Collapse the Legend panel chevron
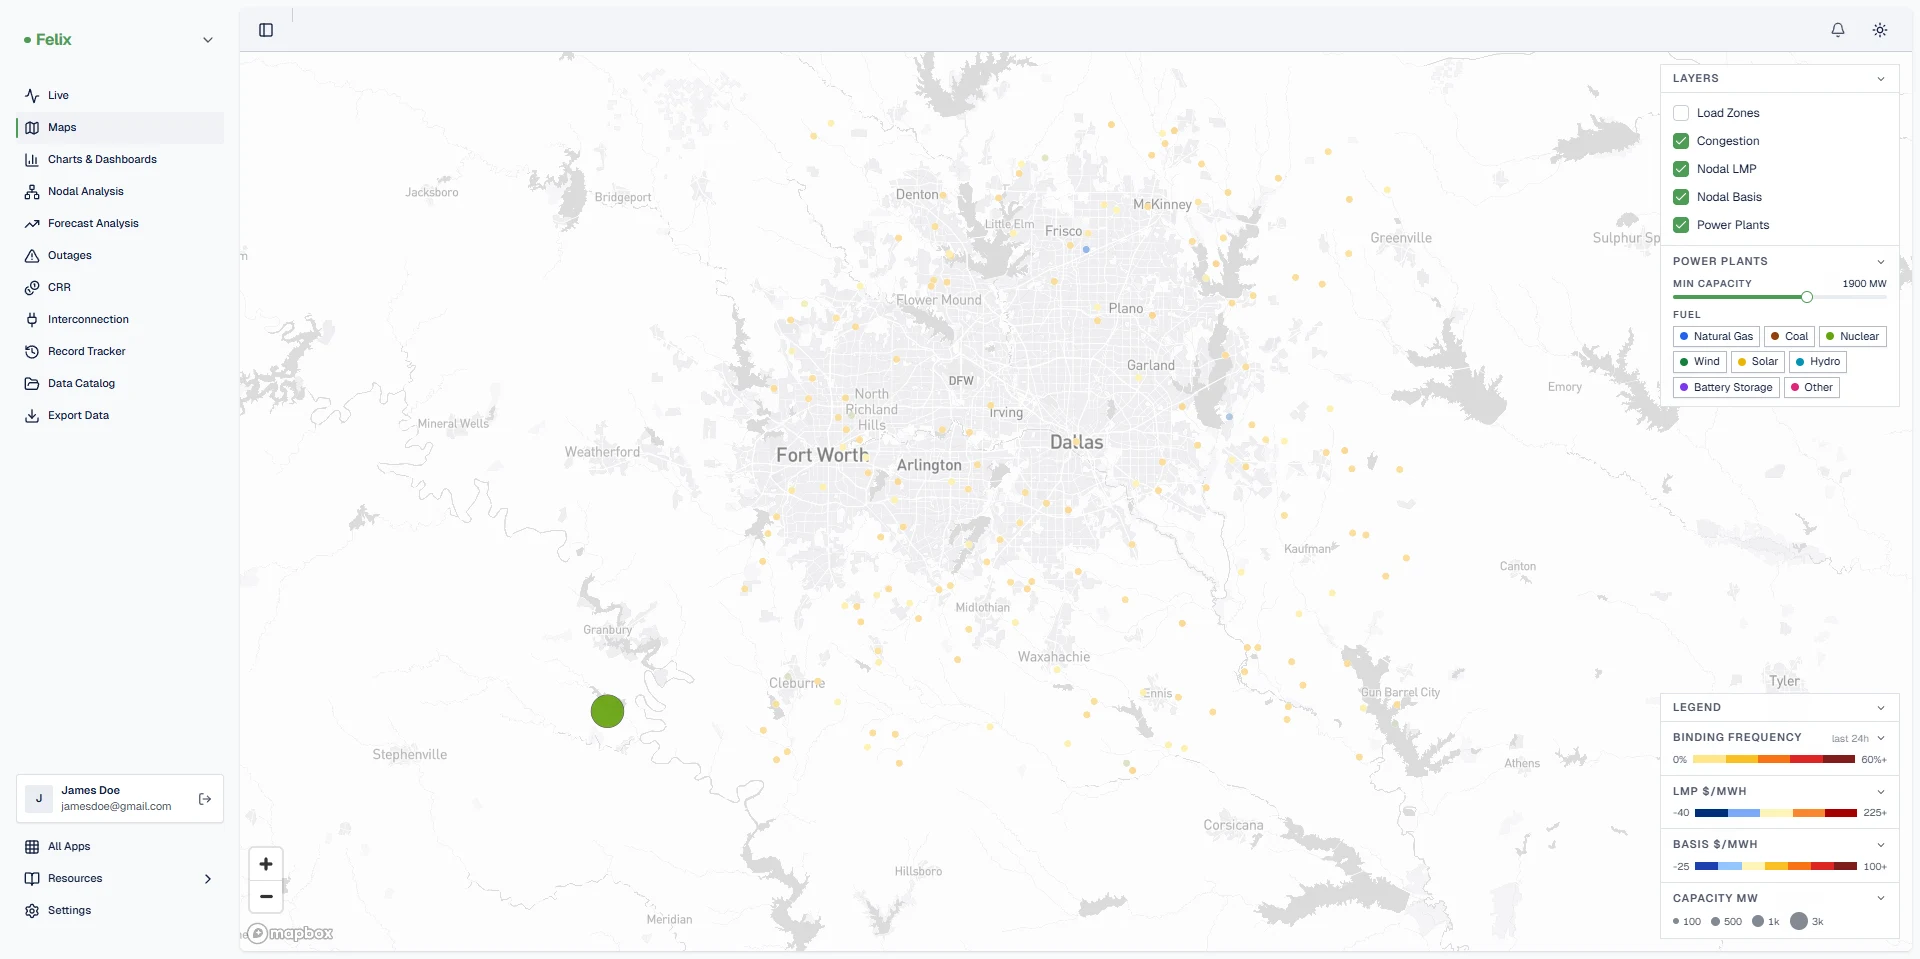This screenshot has height=959, width=1920. 1881,708
